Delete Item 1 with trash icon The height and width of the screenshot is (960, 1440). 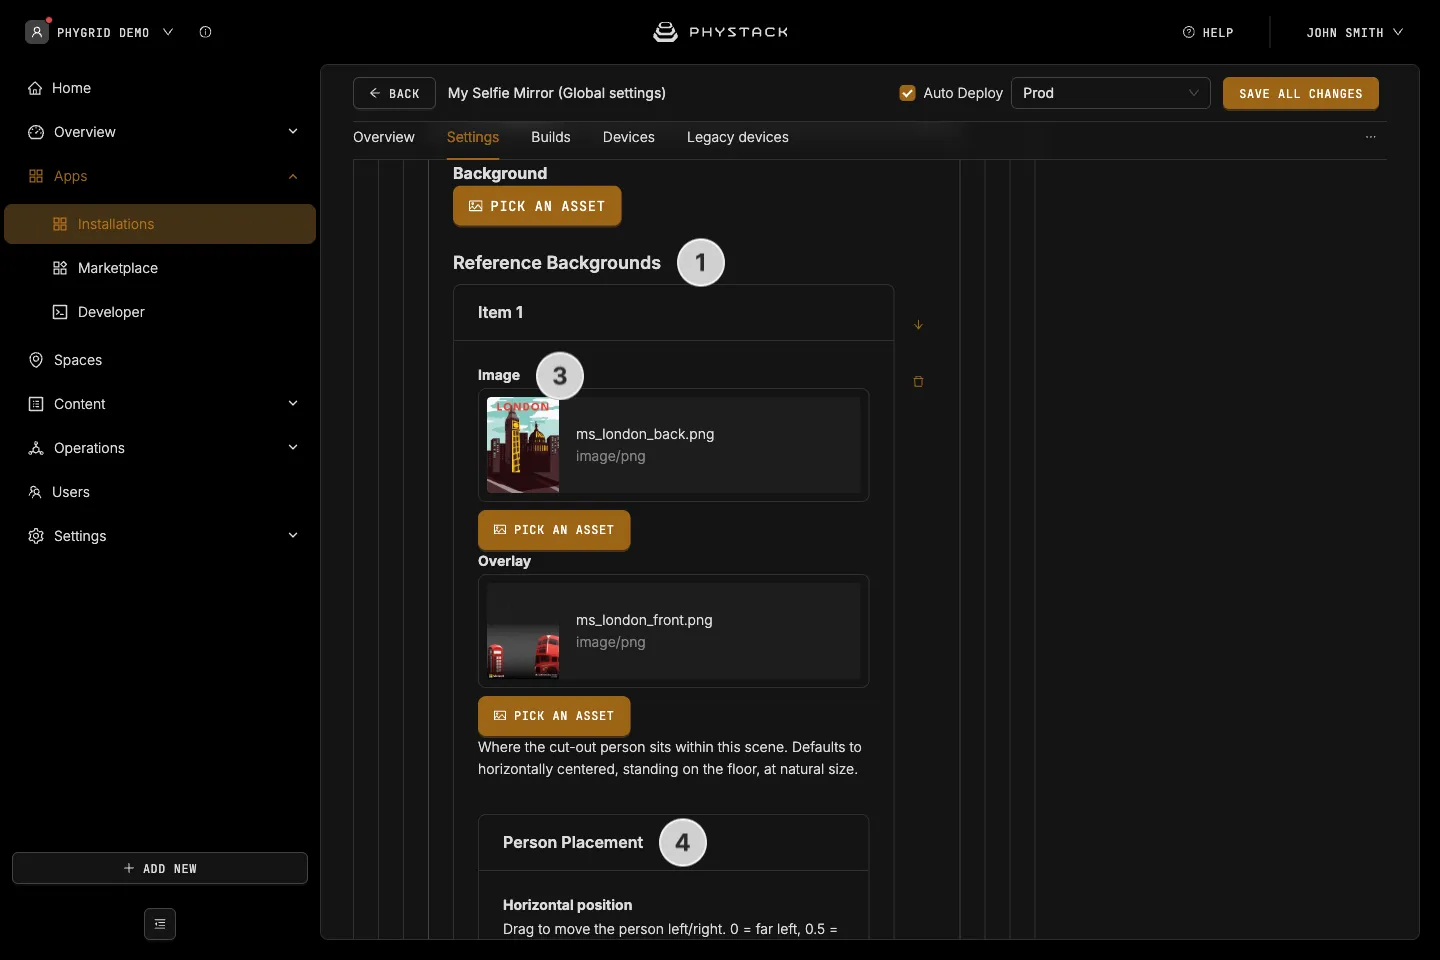pyautogui.click(x=918, y=381)
